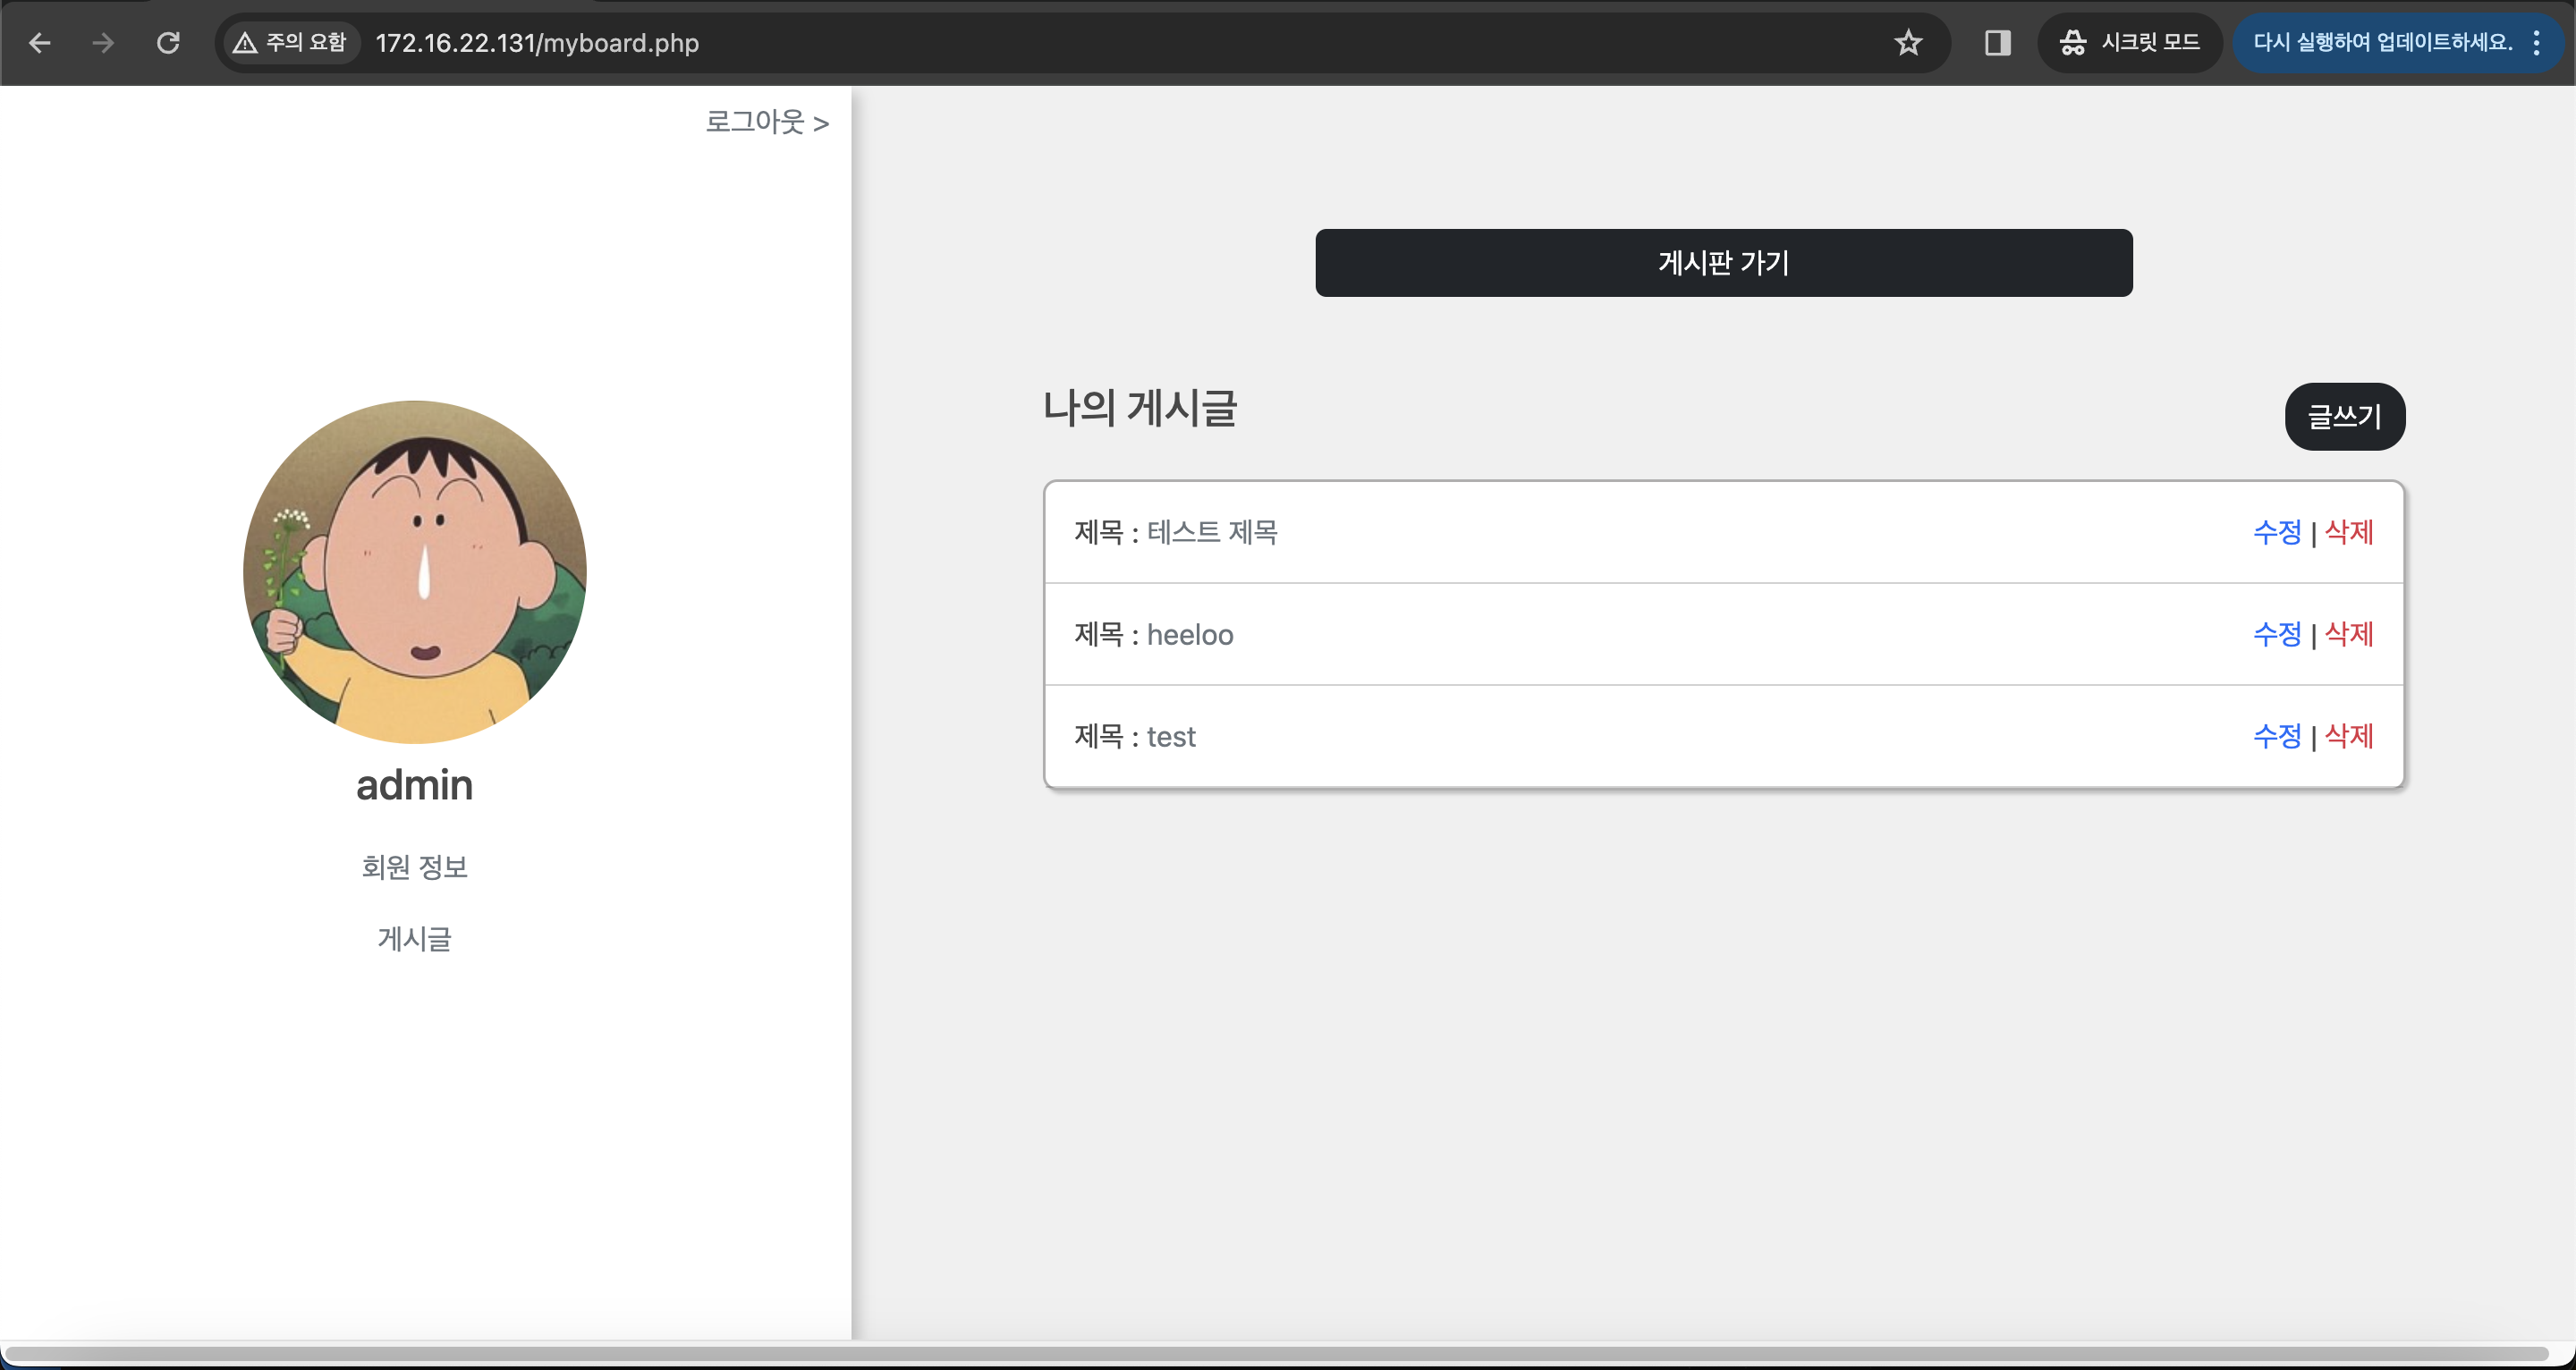2576x1370 pixels.
Task: Click 삭제 for 테스트 제목 post
Action: tap(2349, 532)
